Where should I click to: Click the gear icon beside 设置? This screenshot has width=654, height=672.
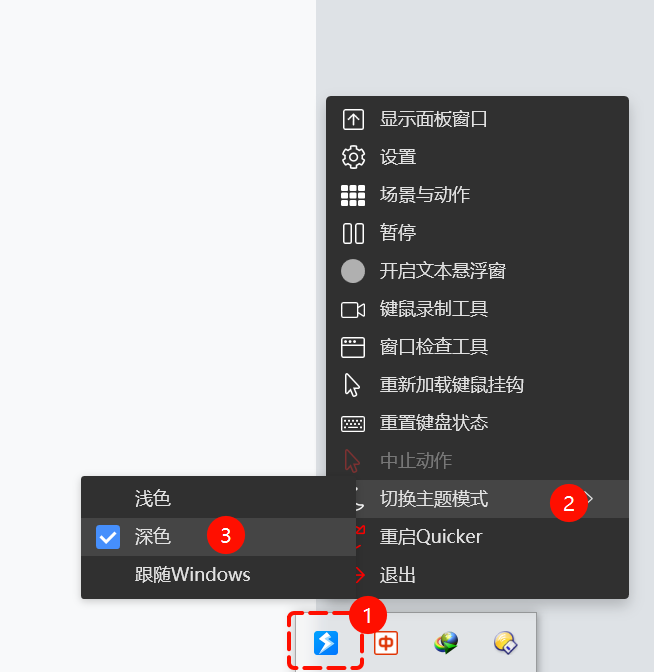pos(353,157)
